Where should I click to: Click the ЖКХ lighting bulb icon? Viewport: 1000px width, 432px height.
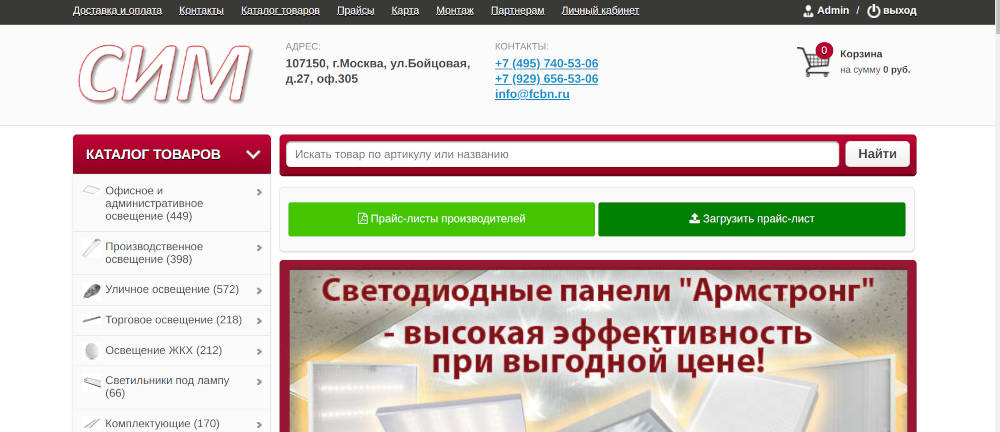[x=92, y=350]
